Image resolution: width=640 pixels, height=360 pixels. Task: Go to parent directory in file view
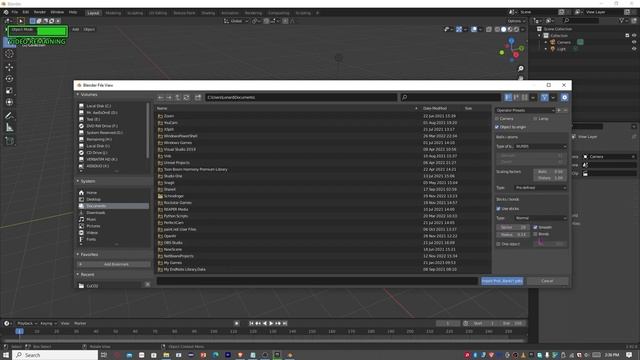tap(178, 98)
